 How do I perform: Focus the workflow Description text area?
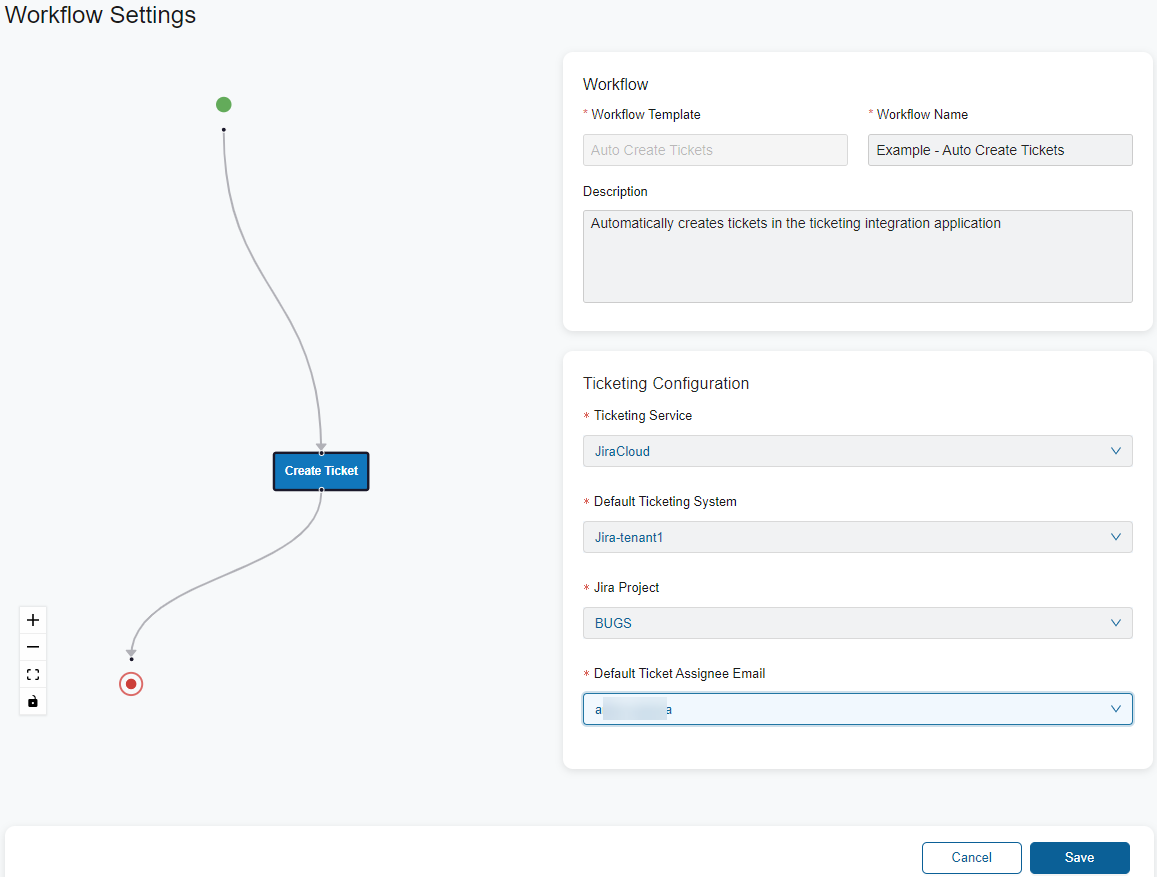coord(857,256)
